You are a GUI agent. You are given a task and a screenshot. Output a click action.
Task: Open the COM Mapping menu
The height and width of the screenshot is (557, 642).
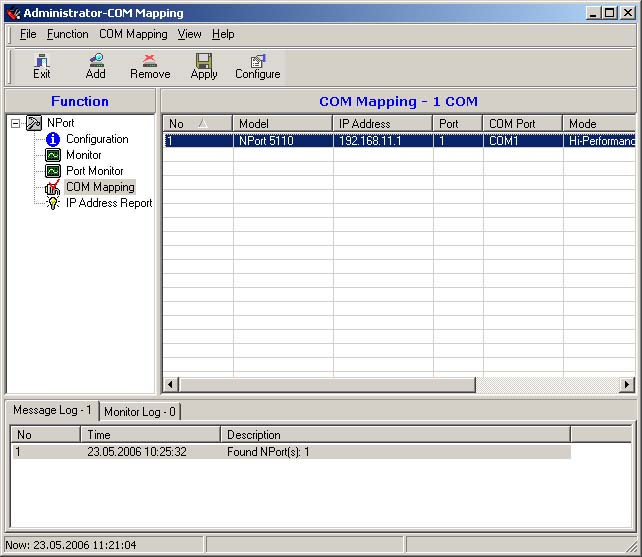click(133, 34)
